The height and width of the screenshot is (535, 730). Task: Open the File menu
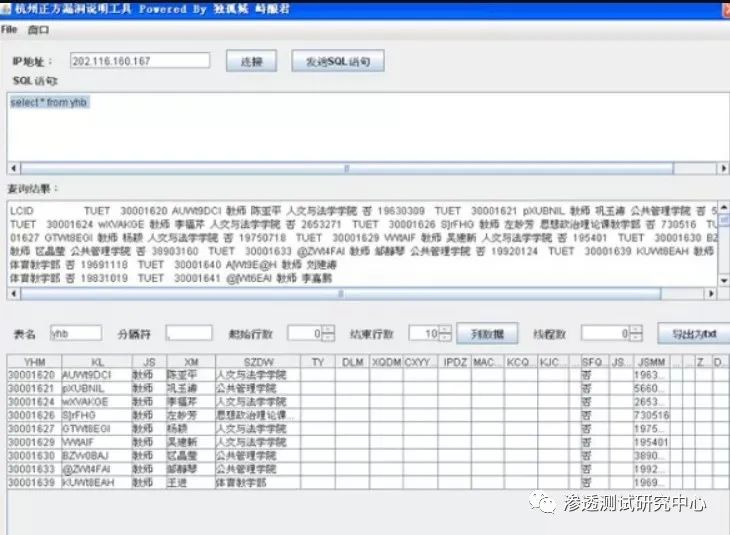pos(9,29)
